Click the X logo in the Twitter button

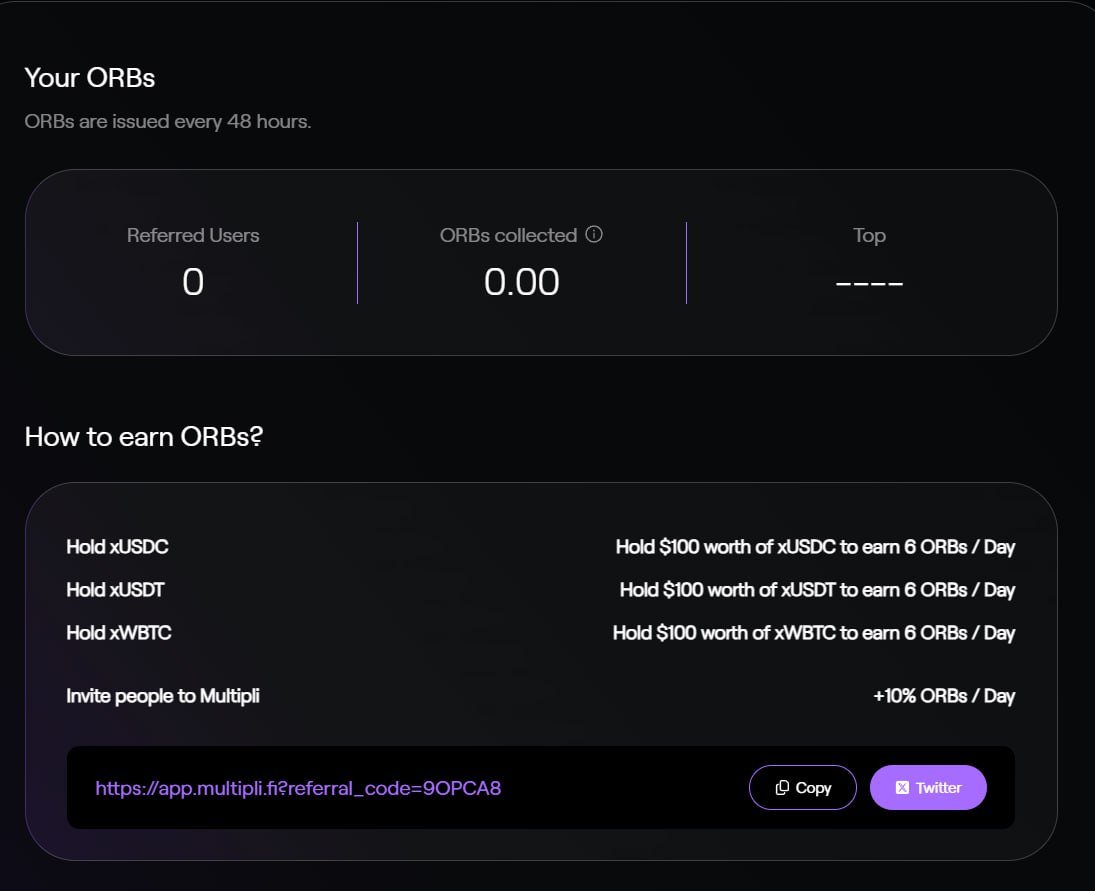pyautogui.click(x=902, y=788)
